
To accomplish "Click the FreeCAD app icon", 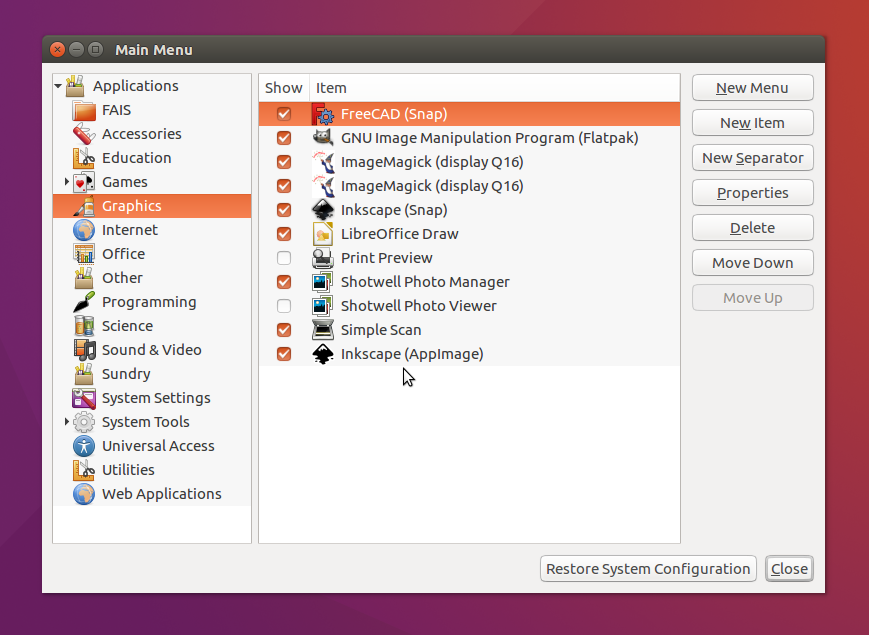I will [323, 114].
